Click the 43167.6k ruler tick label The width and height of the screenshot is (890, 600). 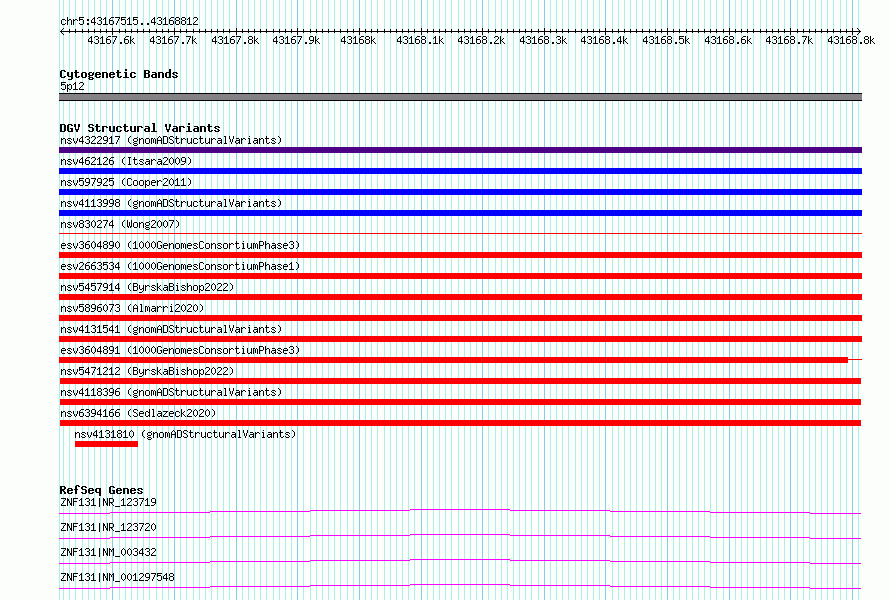click(x=111, y=40)
